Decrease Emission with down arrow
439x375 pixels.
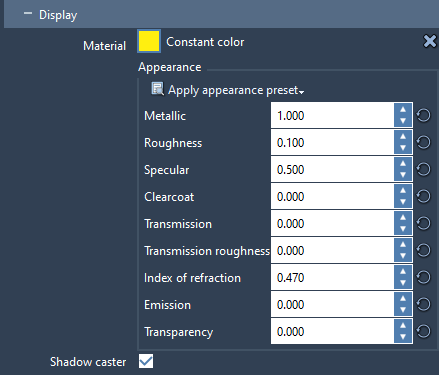point(403,310)
